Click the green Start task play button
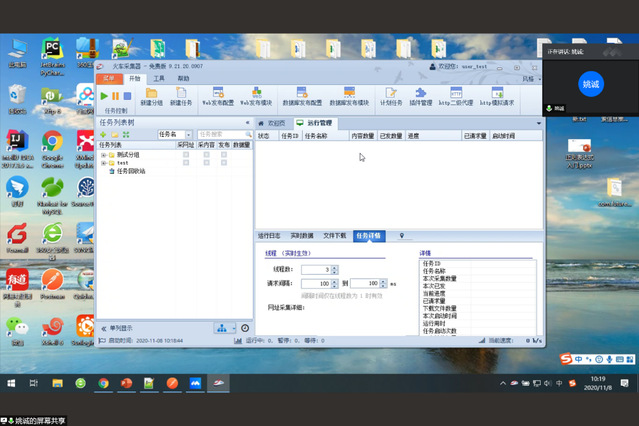The width and height of the screenshot is (639, 426). point(104,95)
